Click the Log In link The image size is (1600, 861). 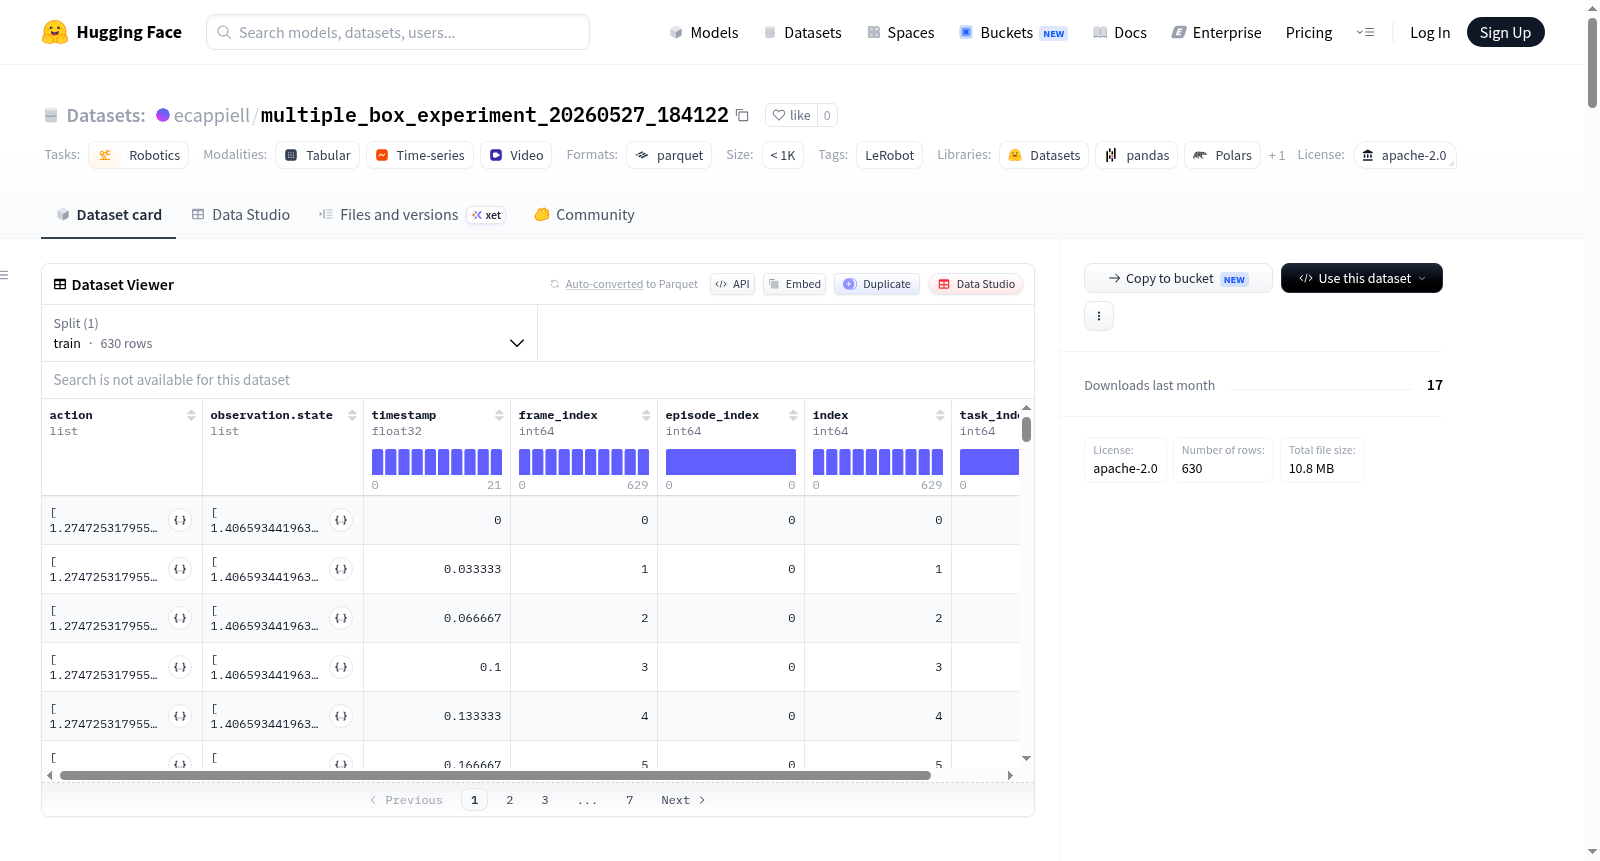pos(1430,32)
